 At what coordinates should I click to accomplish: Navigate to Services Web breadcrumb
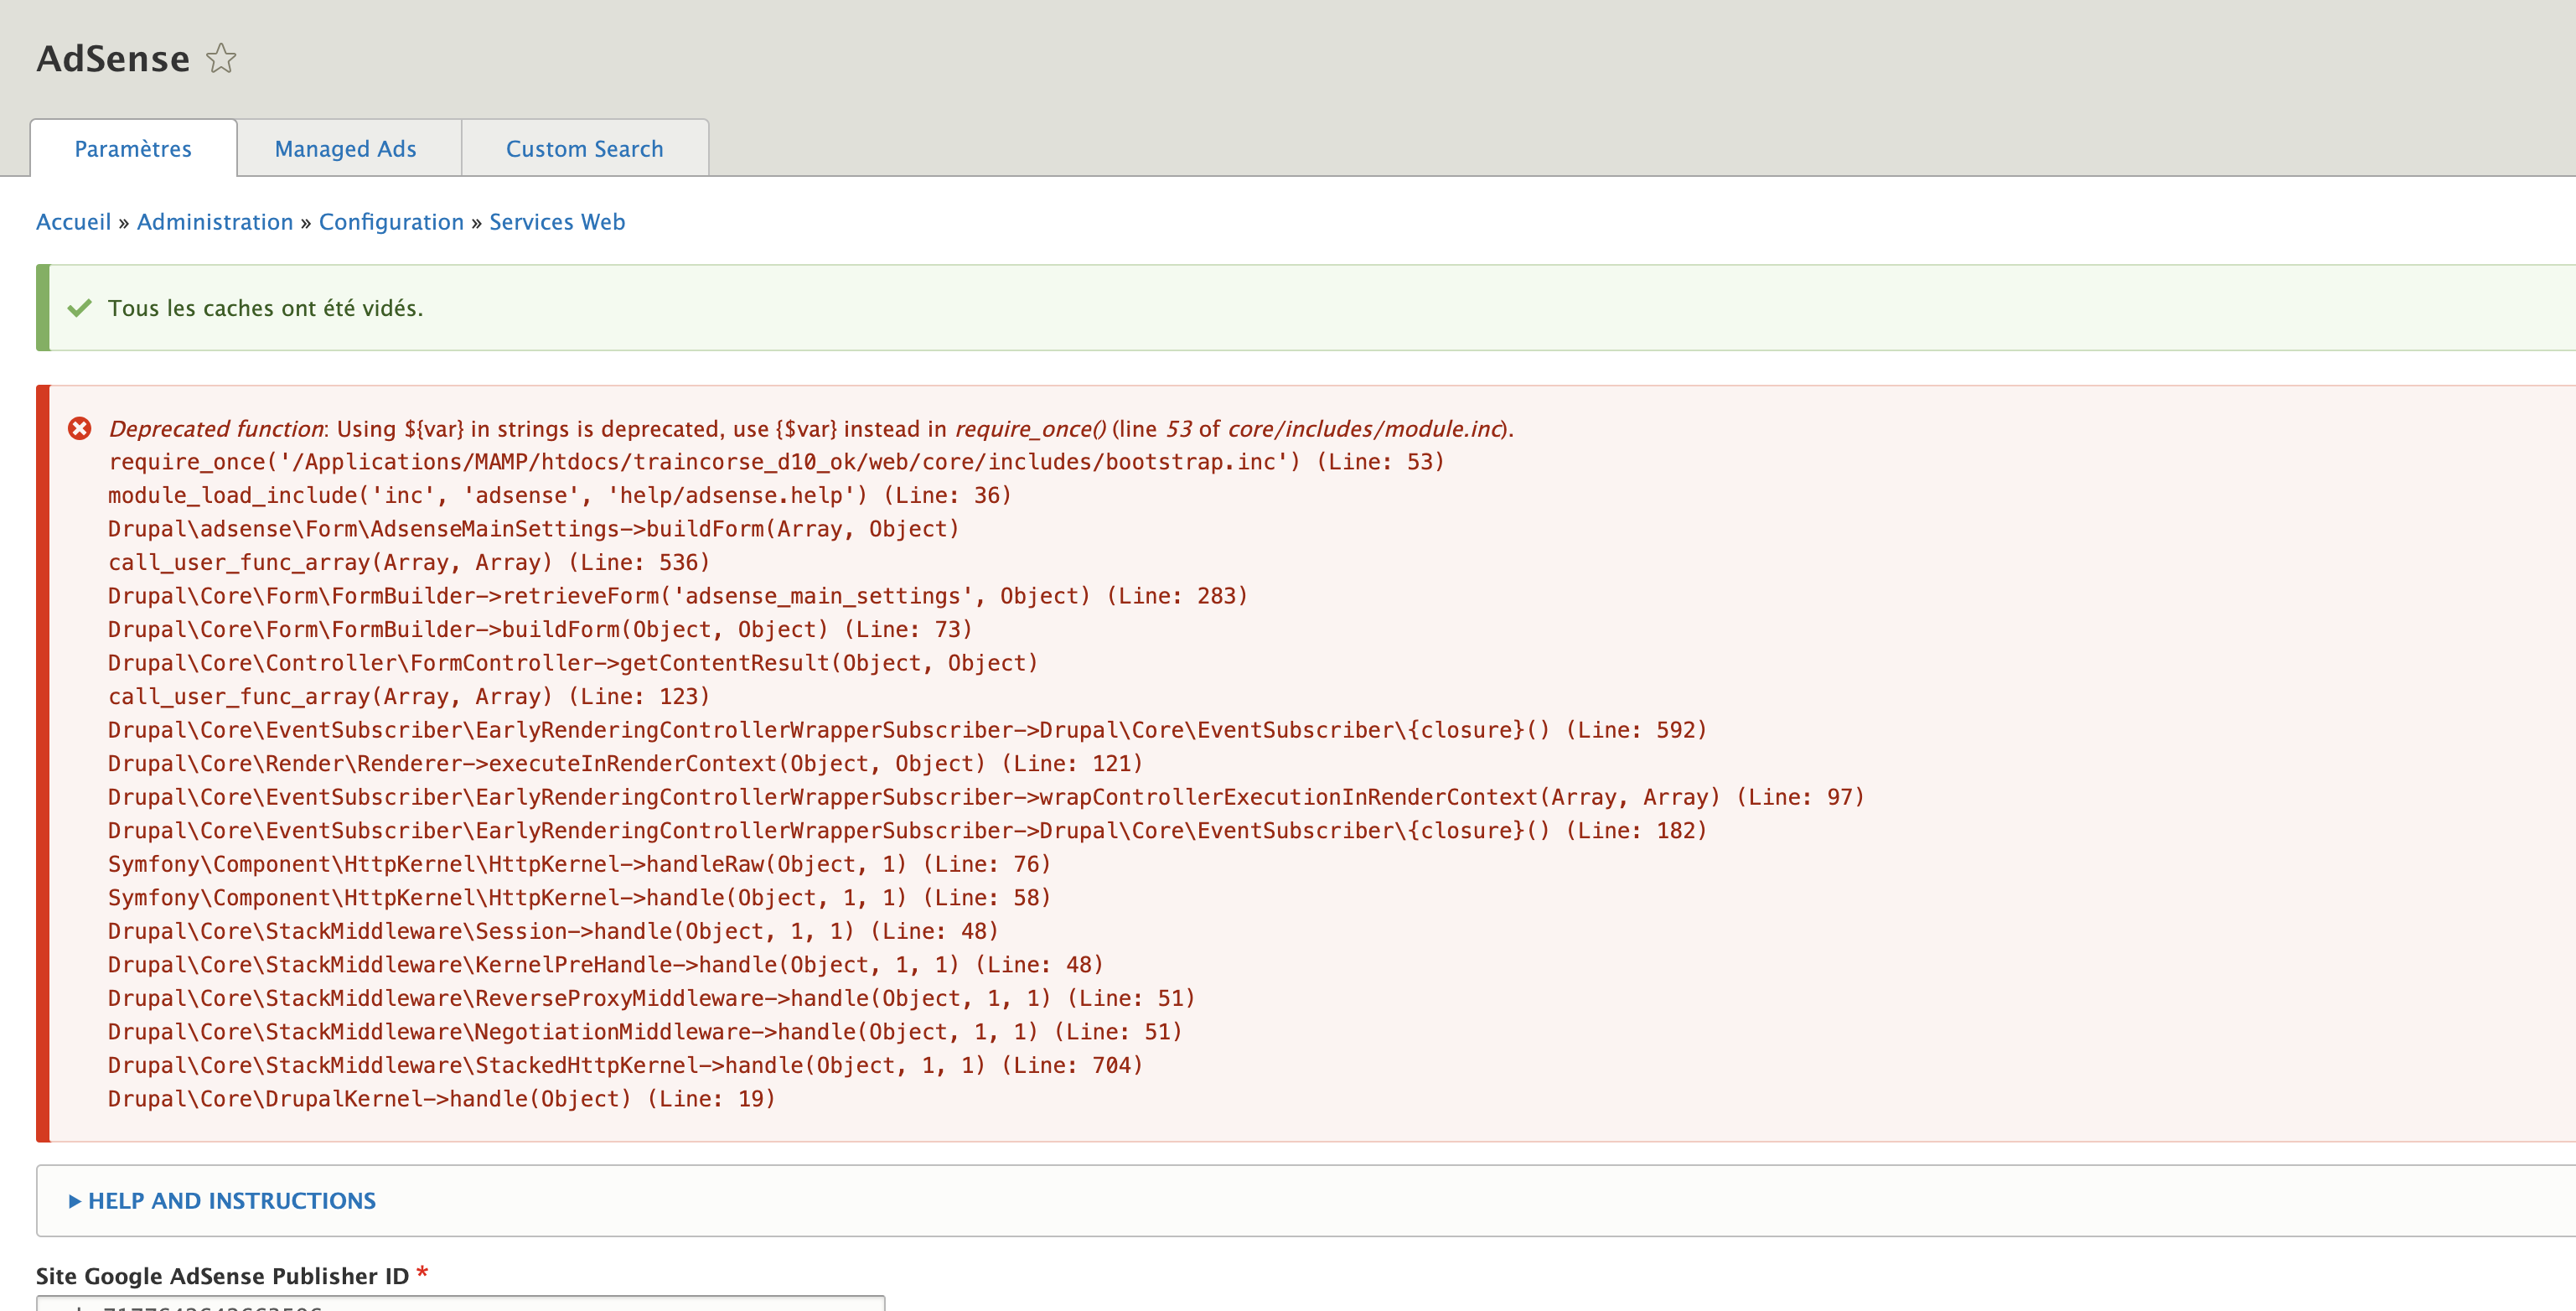coord(557,222)
